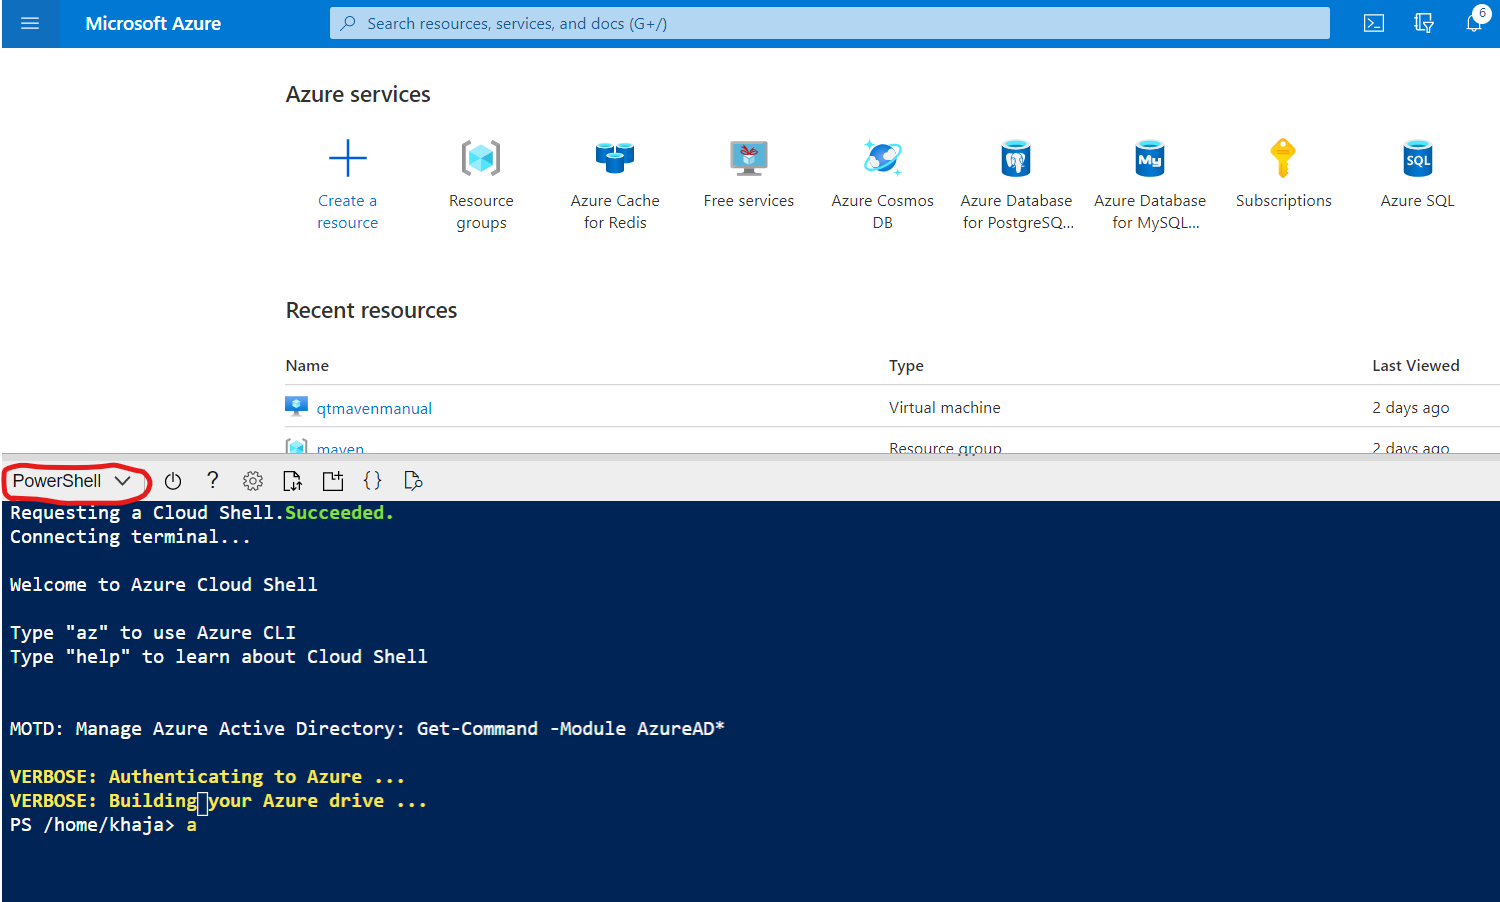Open Free services icon
Viewport: 1500px width, 902px height.
pyautogui.click(x=749, y=158)
